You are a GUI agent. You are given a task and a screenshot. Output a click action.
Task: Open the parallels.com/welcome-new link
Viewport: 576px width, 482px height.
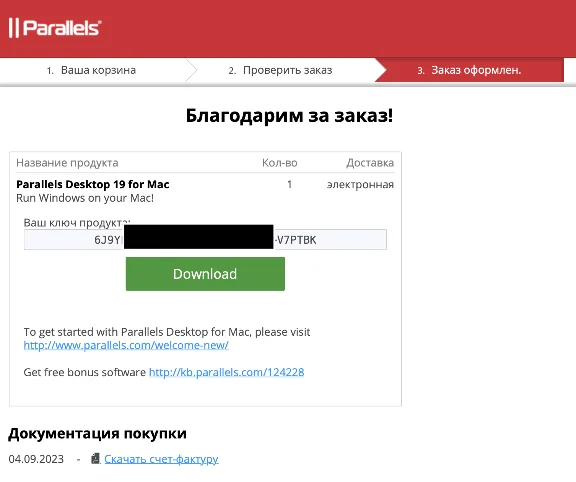126,345
